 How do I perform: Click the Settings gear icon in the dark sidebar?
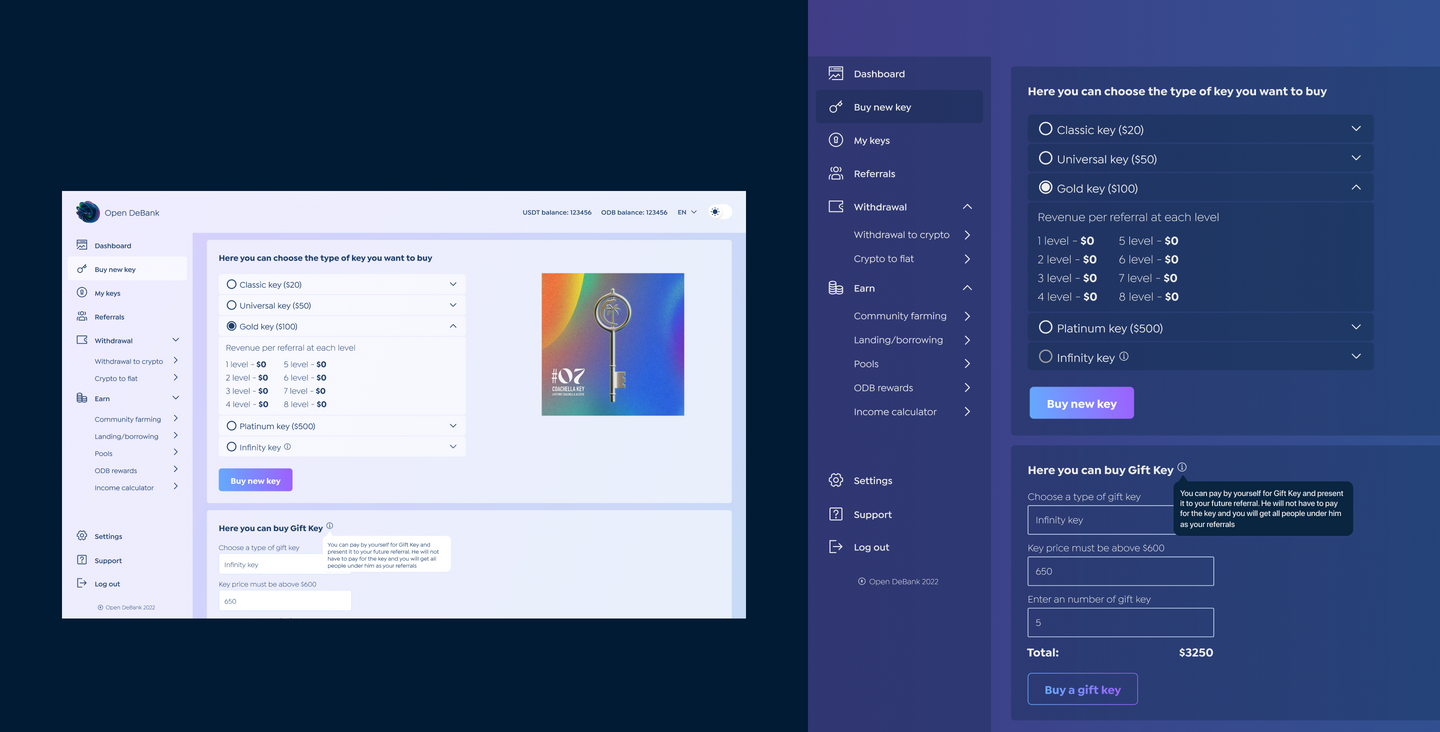click(x=836, y=480)
